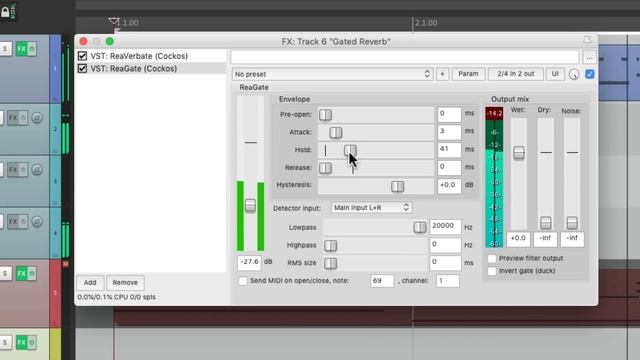The height and width of the screenshot is (360, 640).
Task: Click the 2.1.00 ruler marker in timeline
Action: 426,23
